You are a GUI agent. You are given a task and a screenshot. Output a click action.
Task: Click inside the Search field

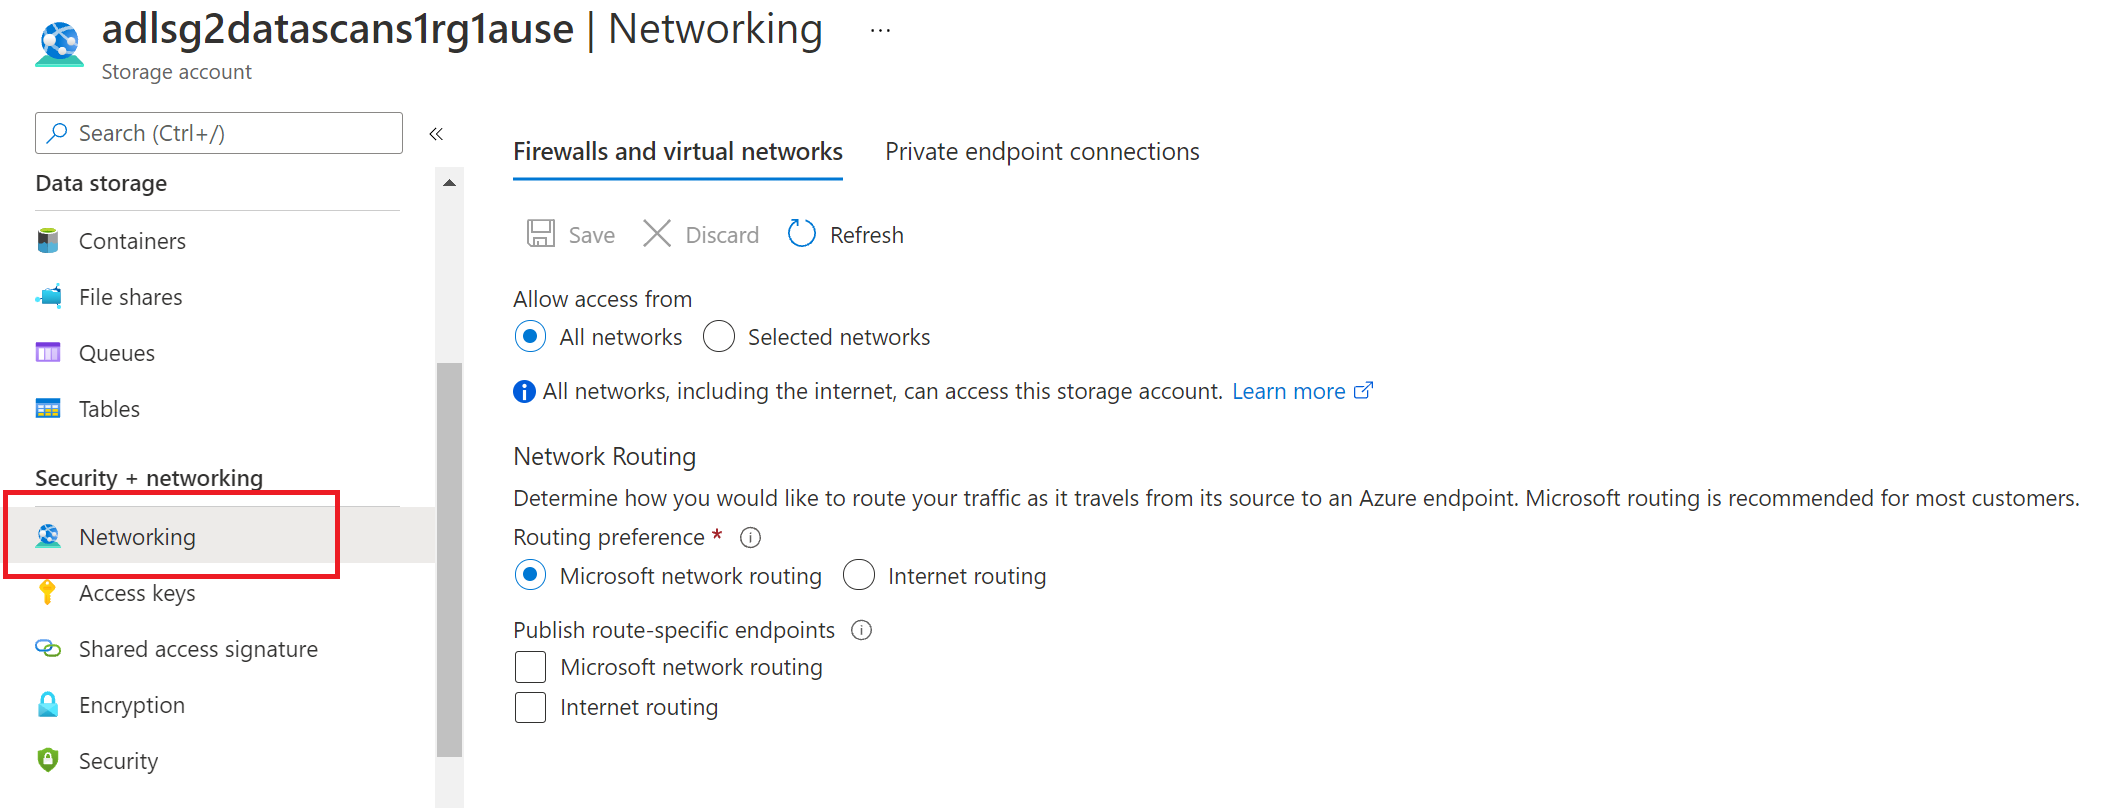(218, 132)
